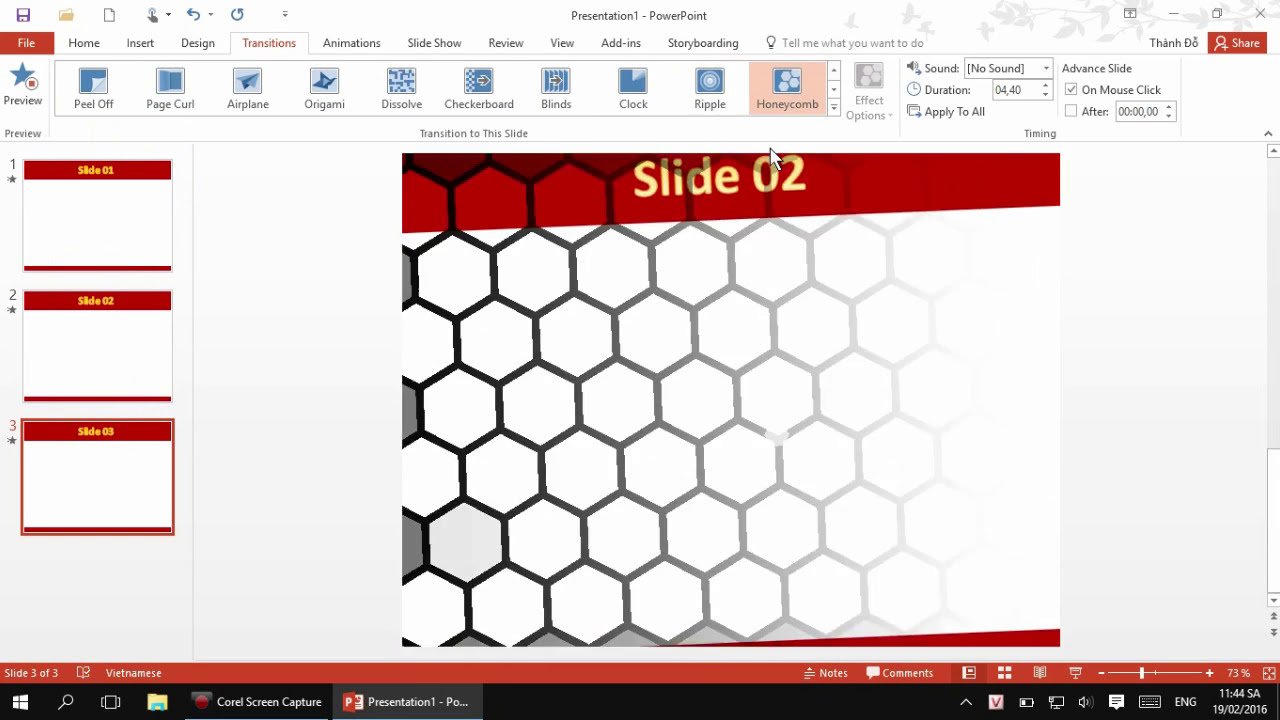Click Apply To All button
Viewport: 1280px width, 720px height.
click(x=945, y=112)
